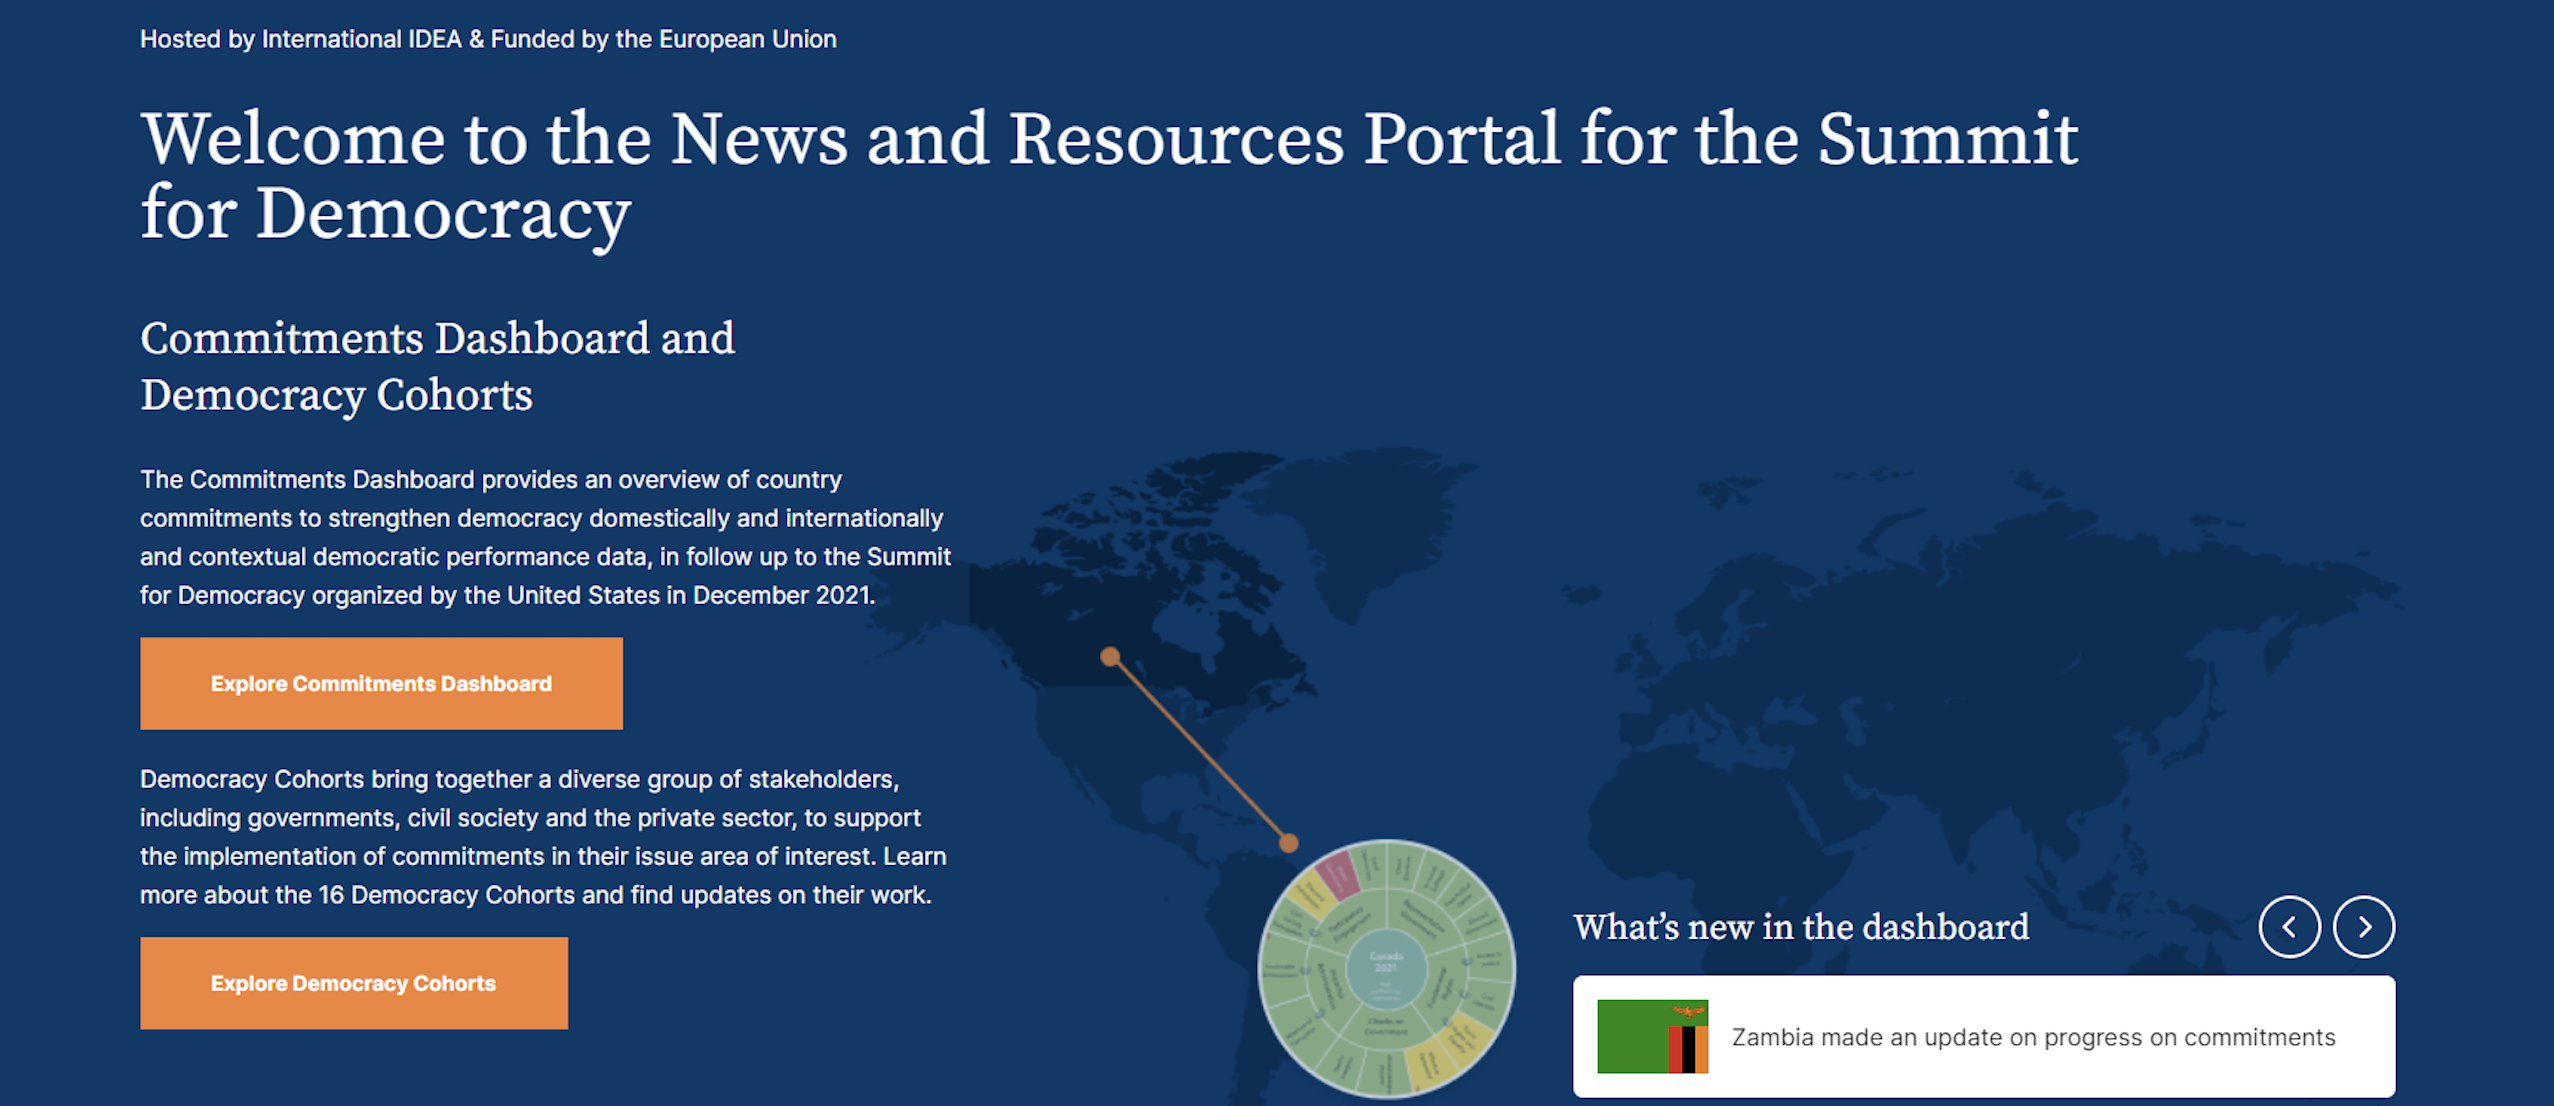Click the 'What's new in the dashboard' heading
Viewport: 2554px width, 1106px height.
point(1801,927)
